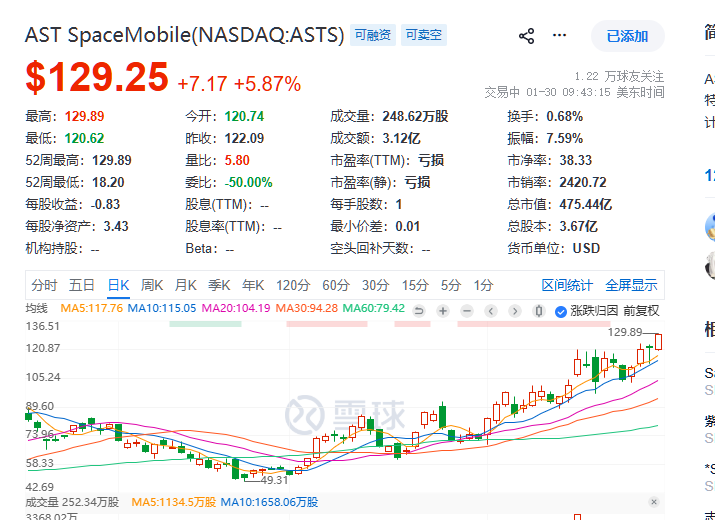Click the candlestick style icon

[x=539, y=311]
